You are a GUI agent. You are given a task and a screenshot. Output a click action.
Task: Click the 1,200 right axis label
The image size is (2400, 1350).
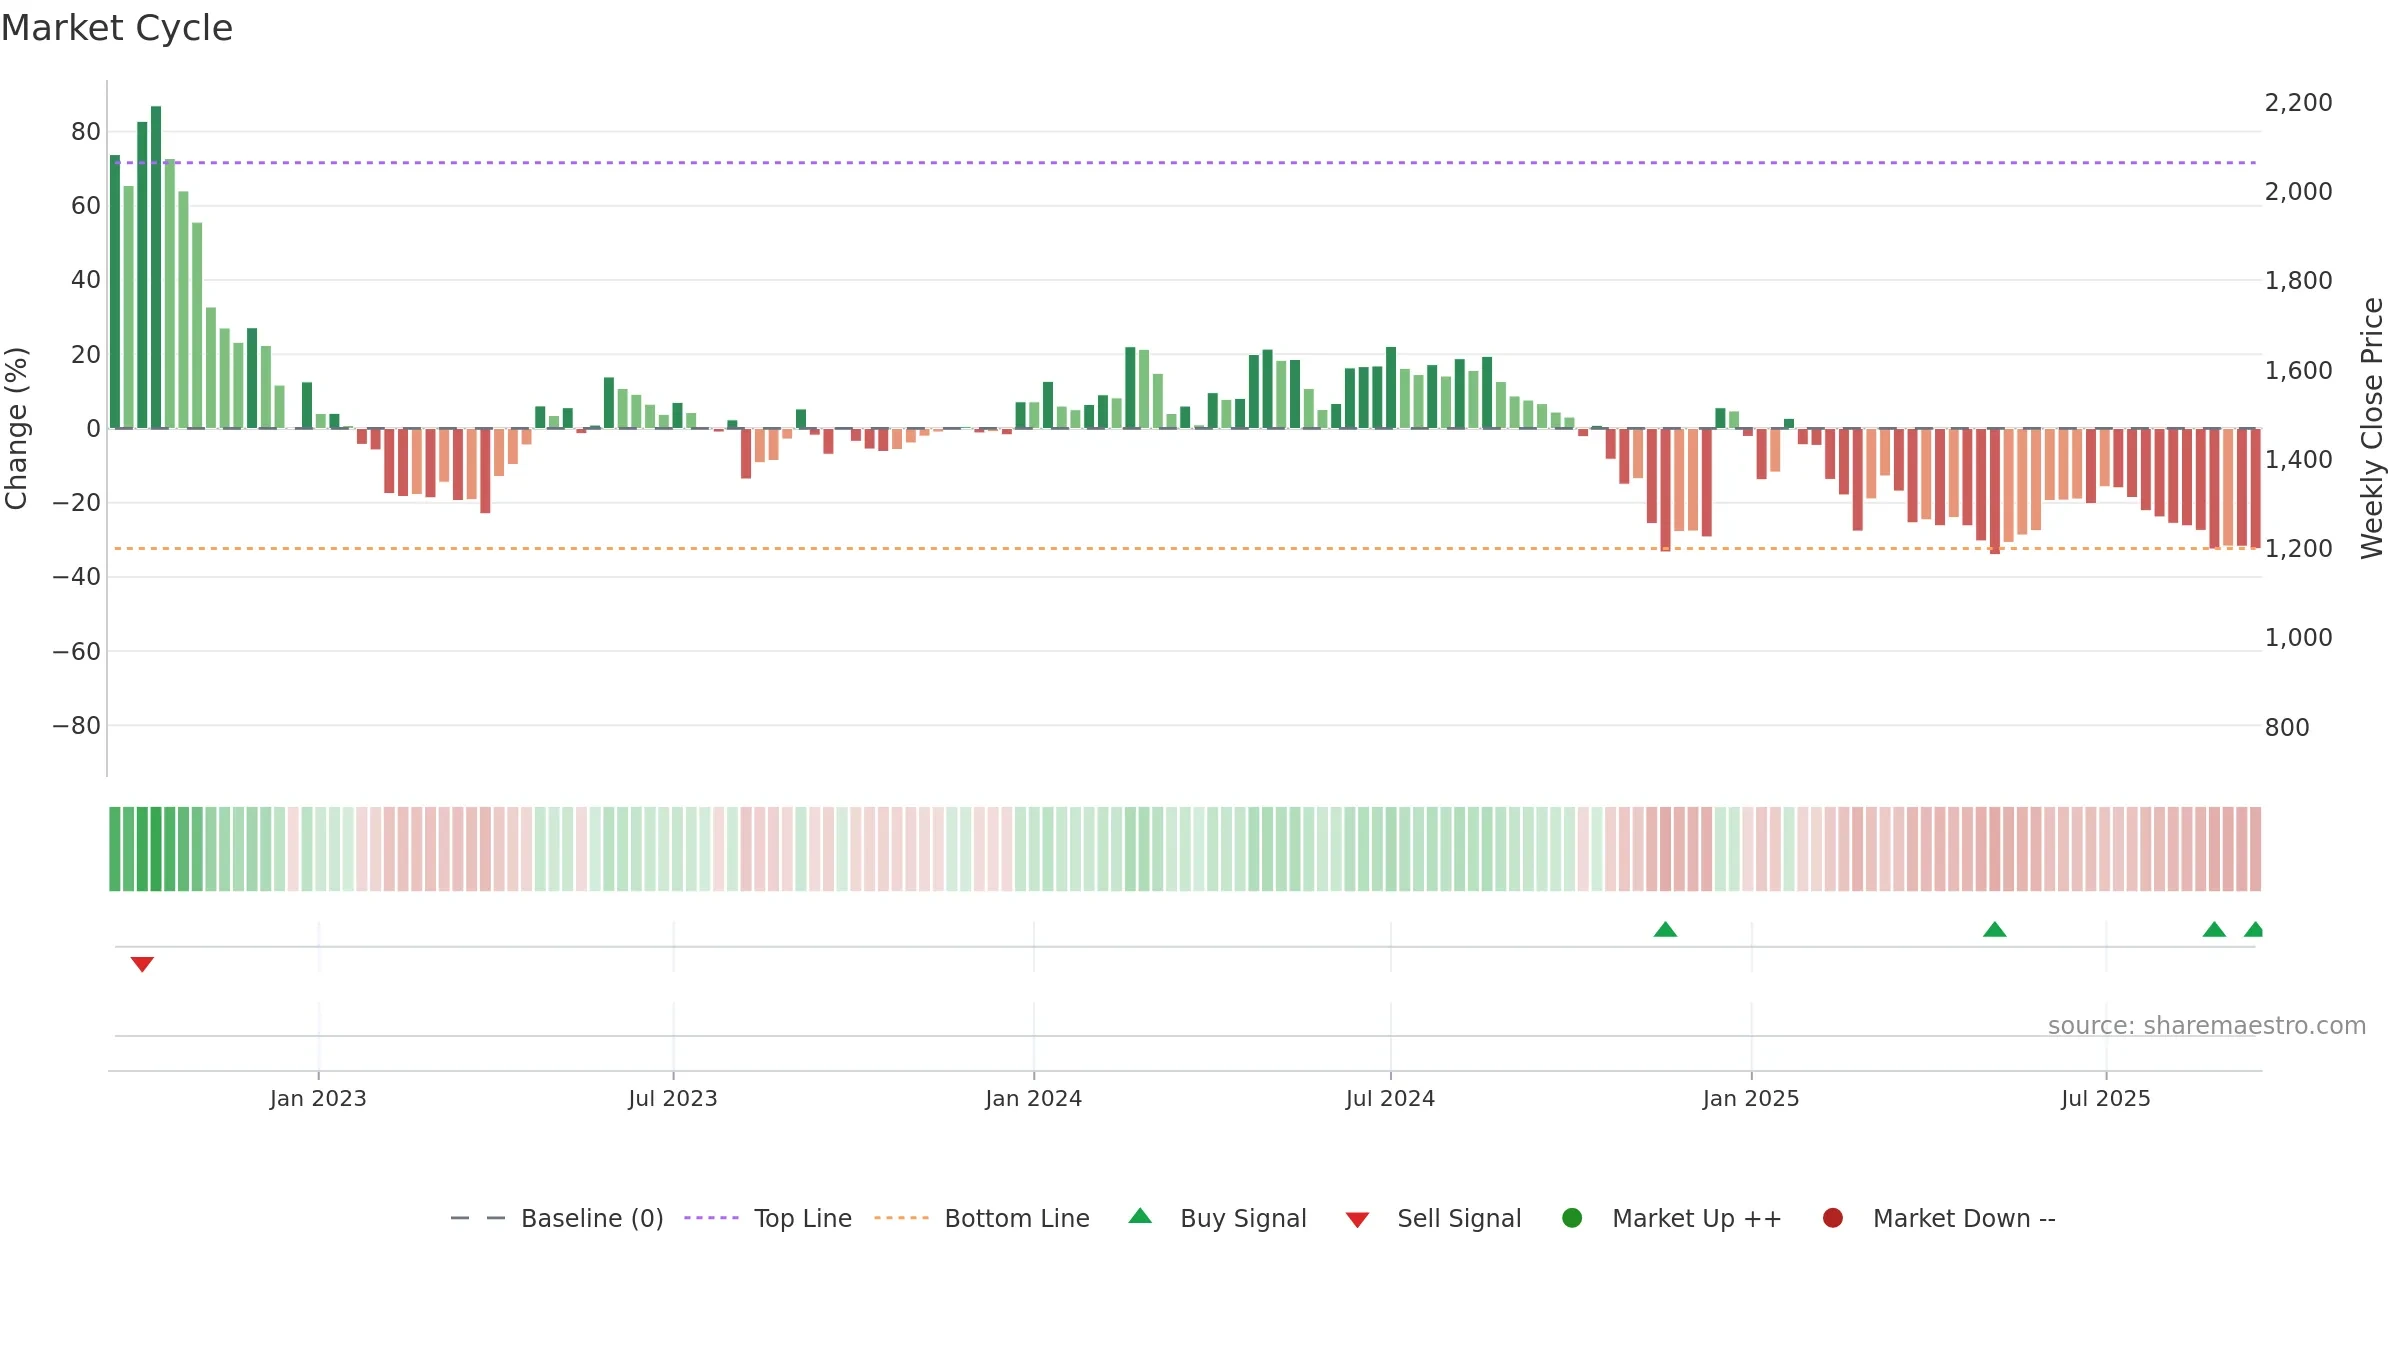click(2298, 549)
